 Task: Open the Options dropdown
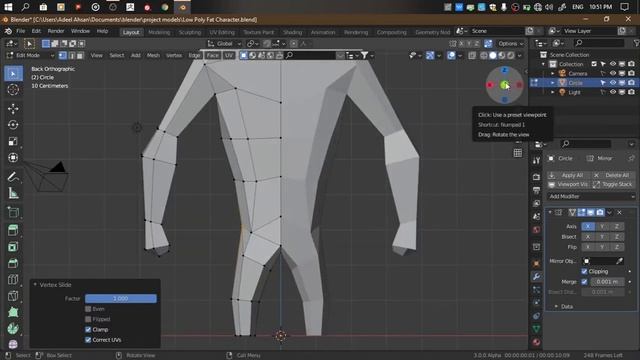coord(510,44)
